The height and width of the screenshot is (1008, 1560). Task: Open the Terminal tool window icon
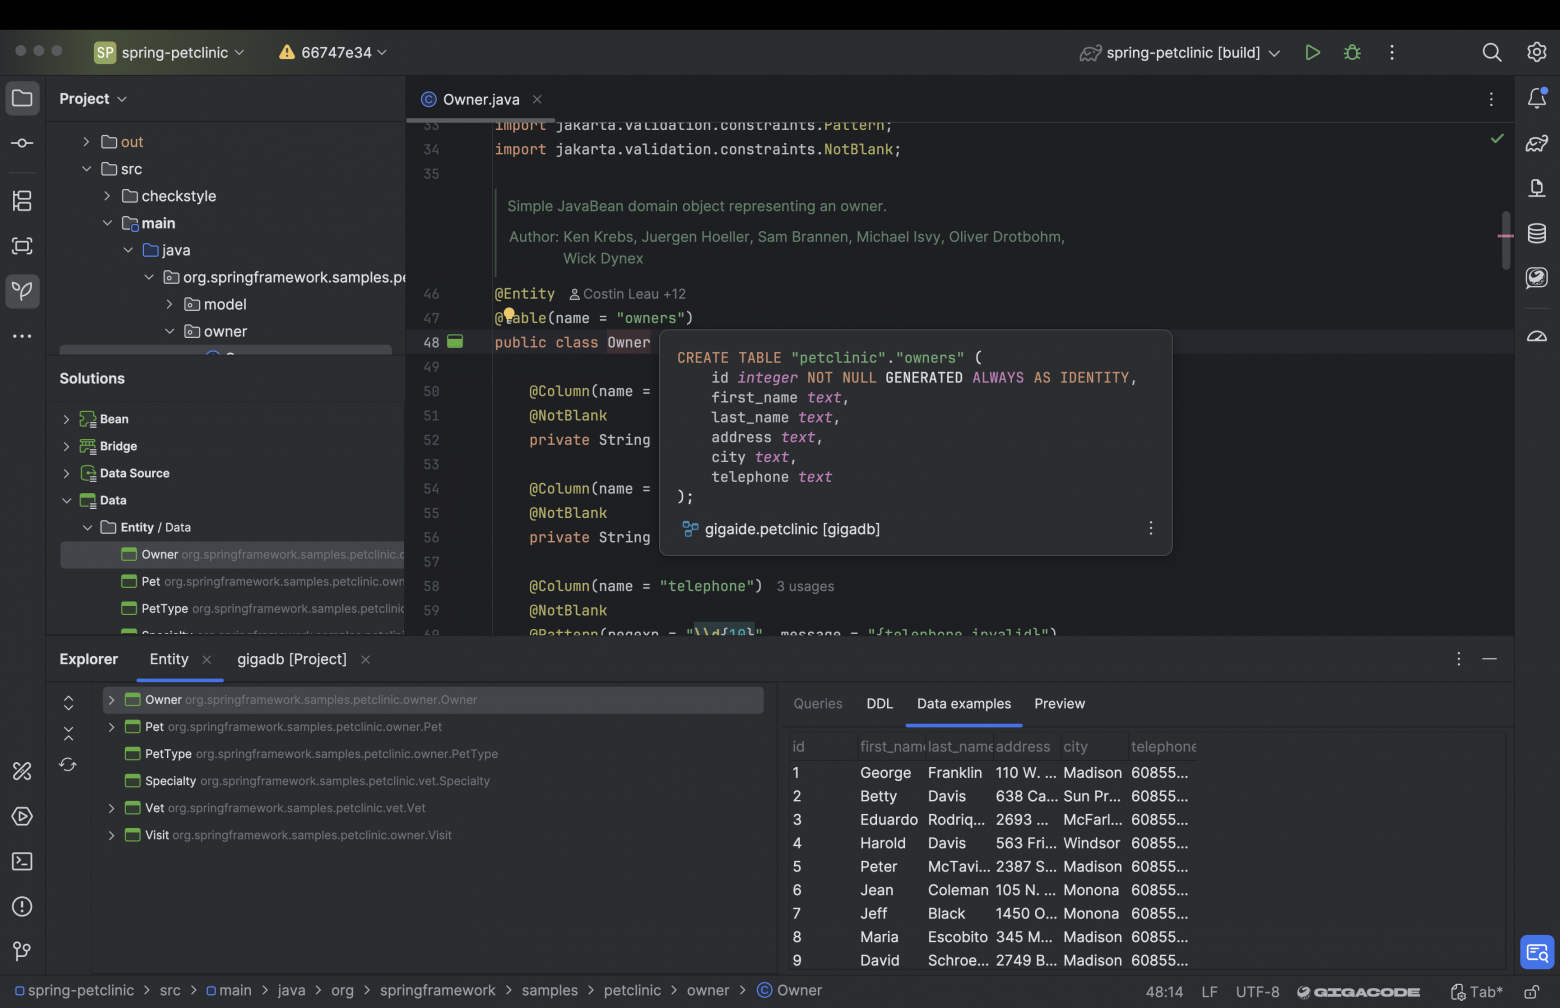click(x=22, y=861)
